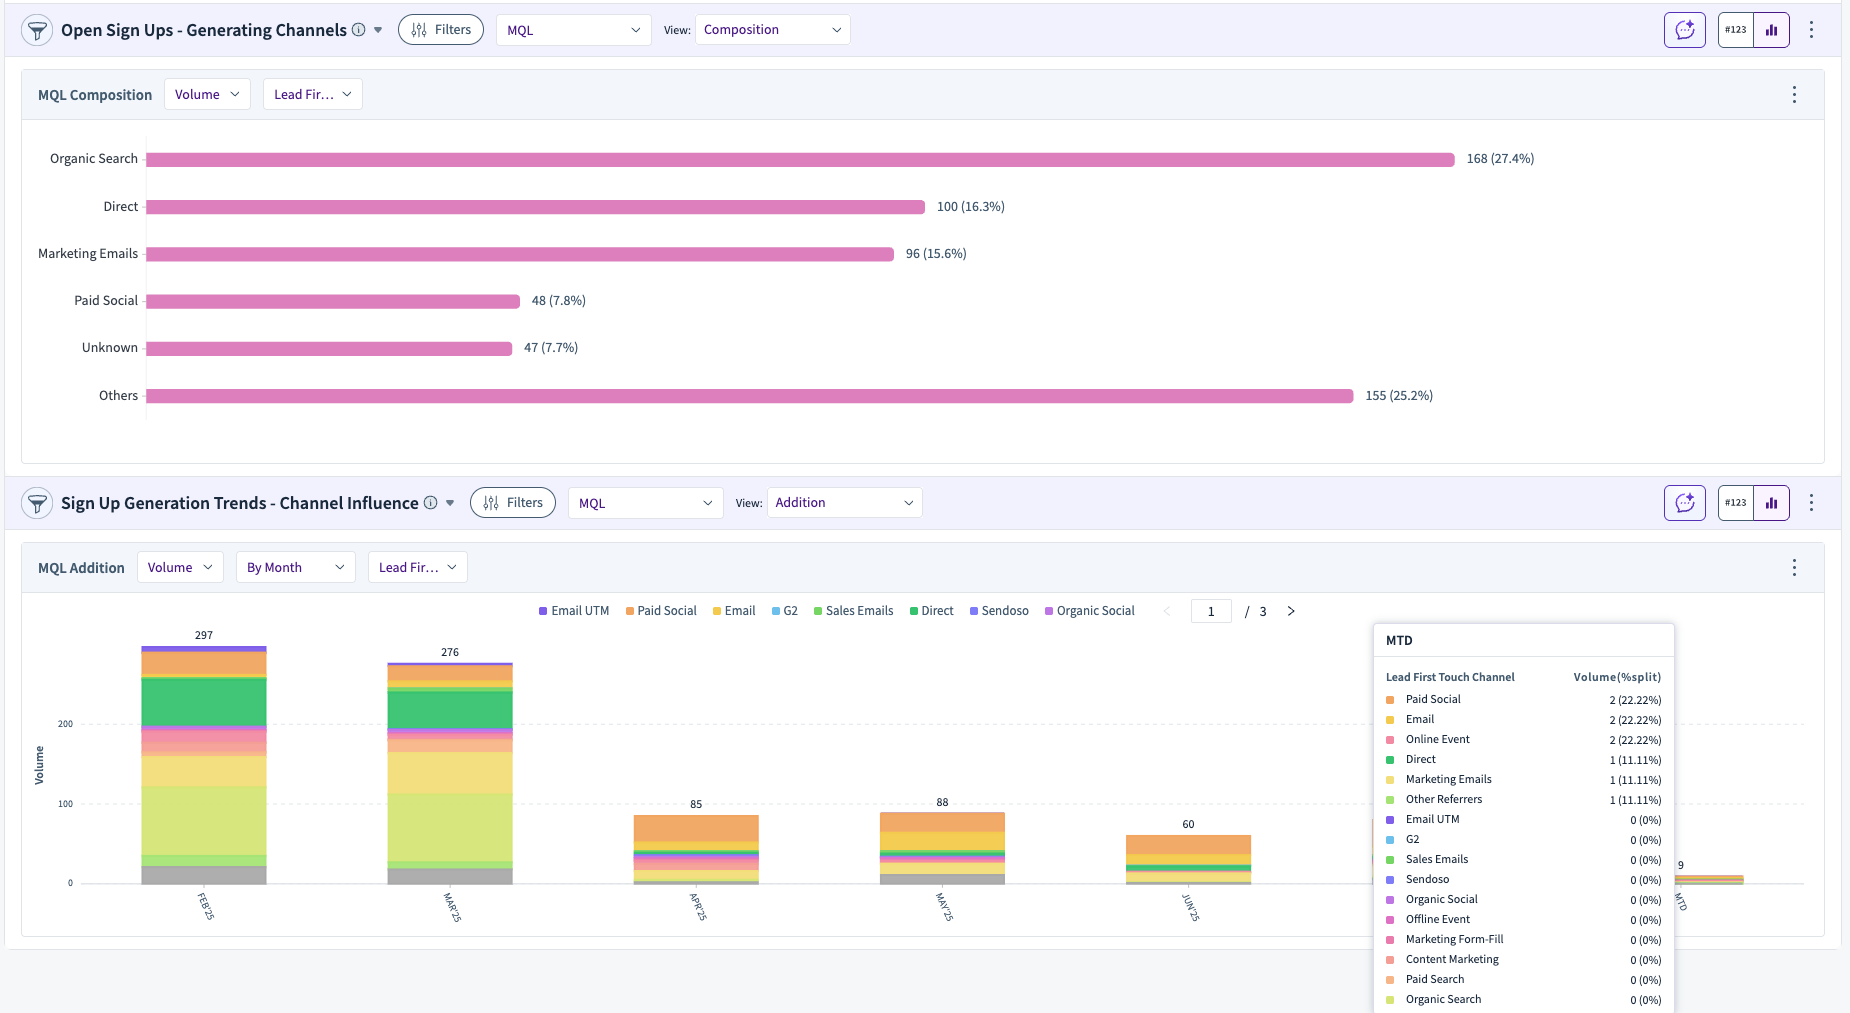Open the MQL Addition panel's kebab menu
Screen dimensions: 1850x1013
[x=1794, y=567]
